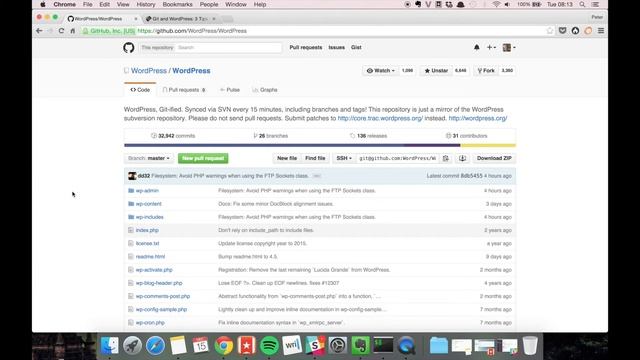Switch to Git and WordPress browser tab
Screen dimensions: 640x360
[180, 19]
